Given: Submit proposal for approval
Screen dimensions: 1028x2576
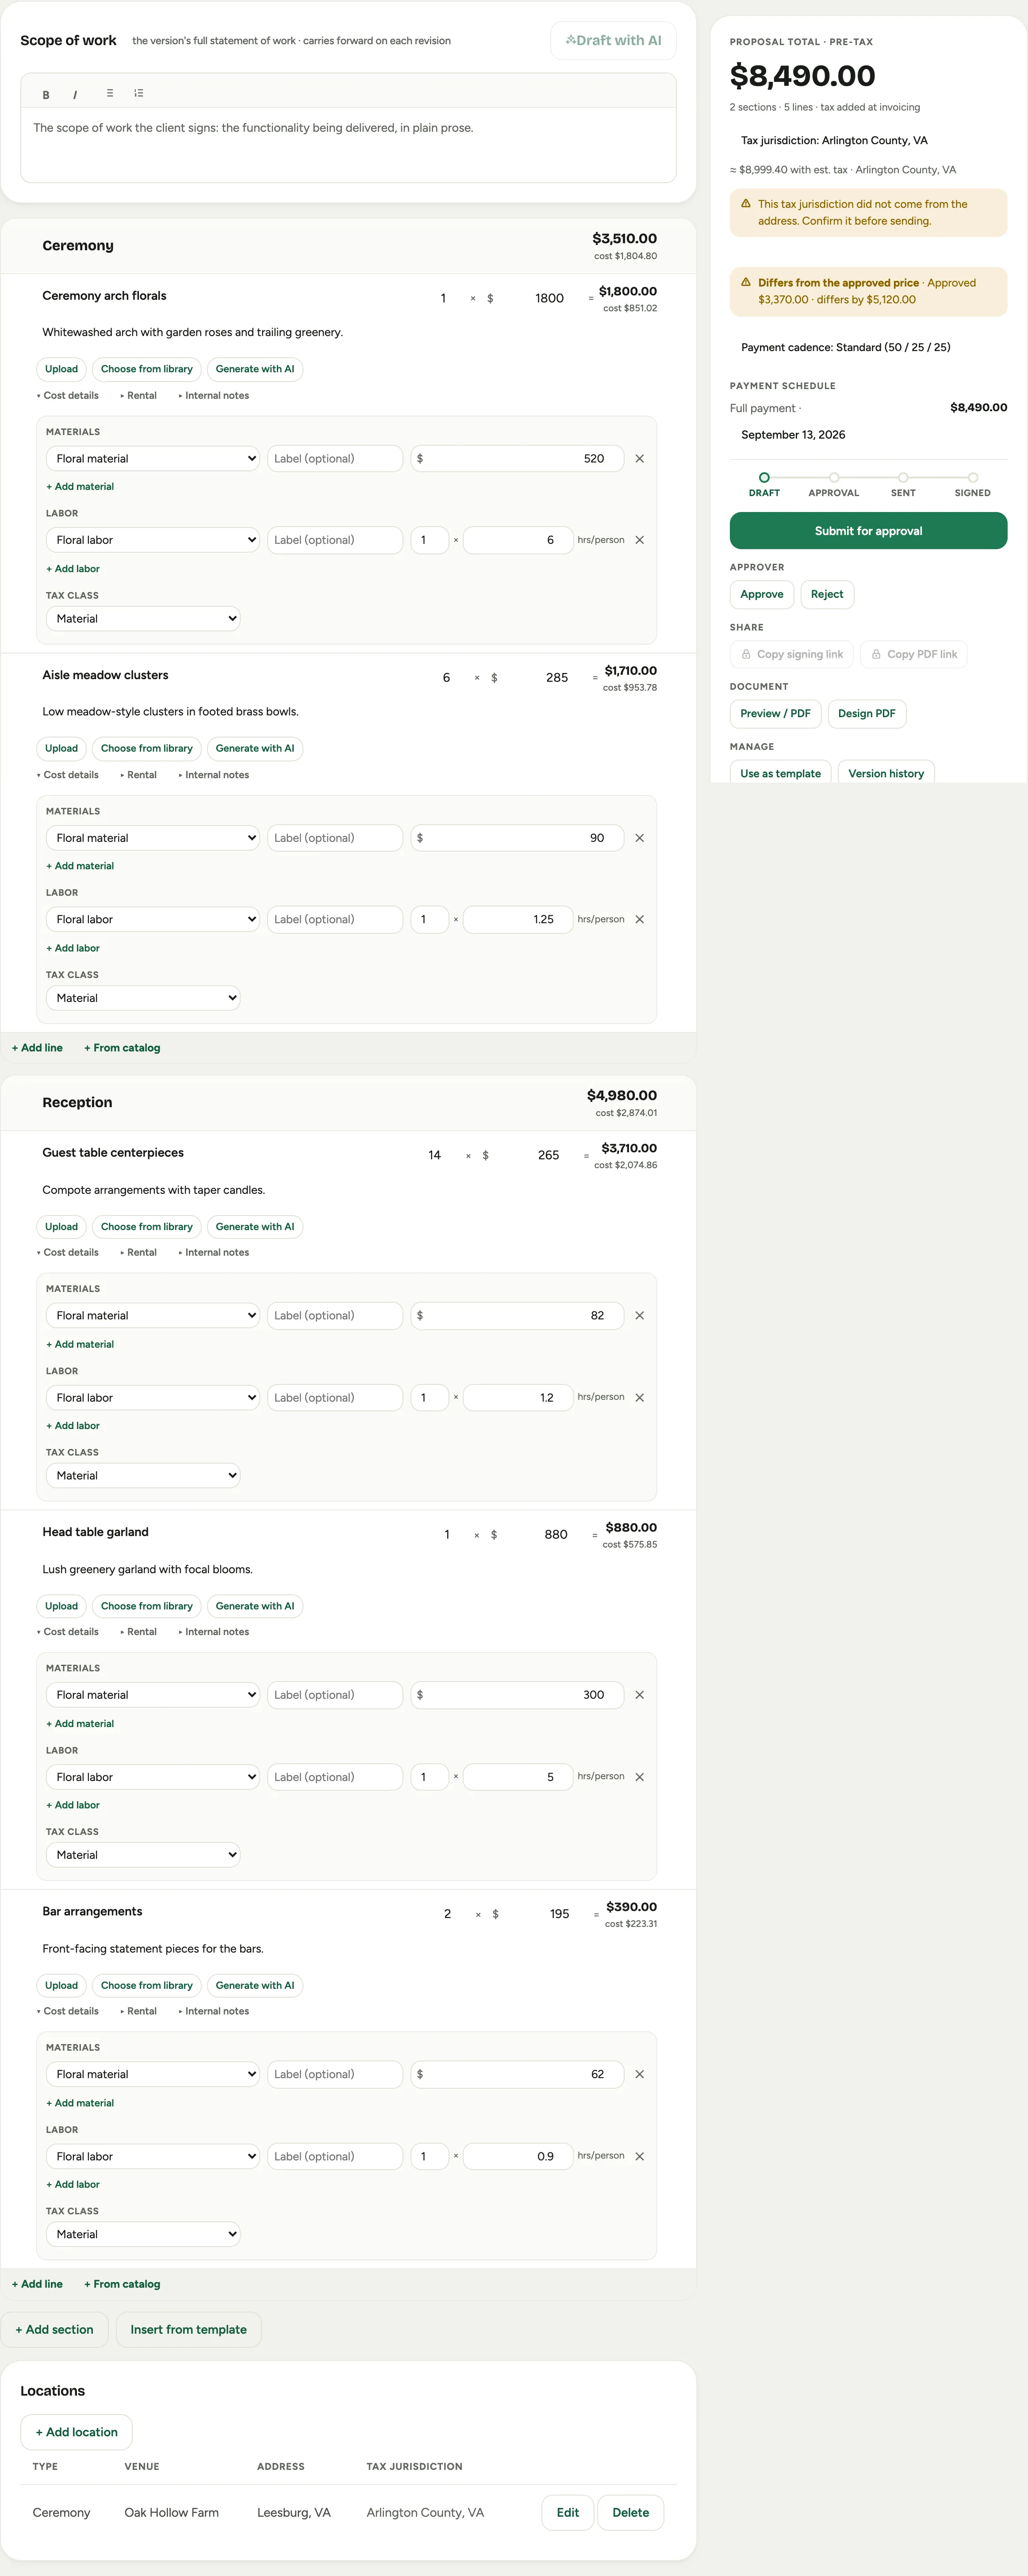Looking at the screenshot, I should 868,531.
